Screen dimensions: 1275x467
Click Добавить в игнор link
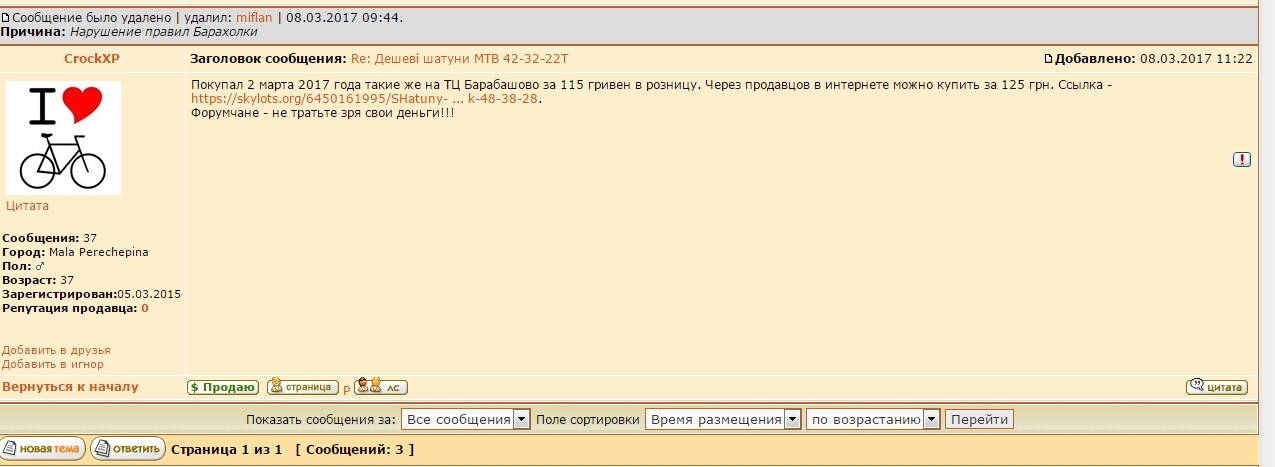52,364
